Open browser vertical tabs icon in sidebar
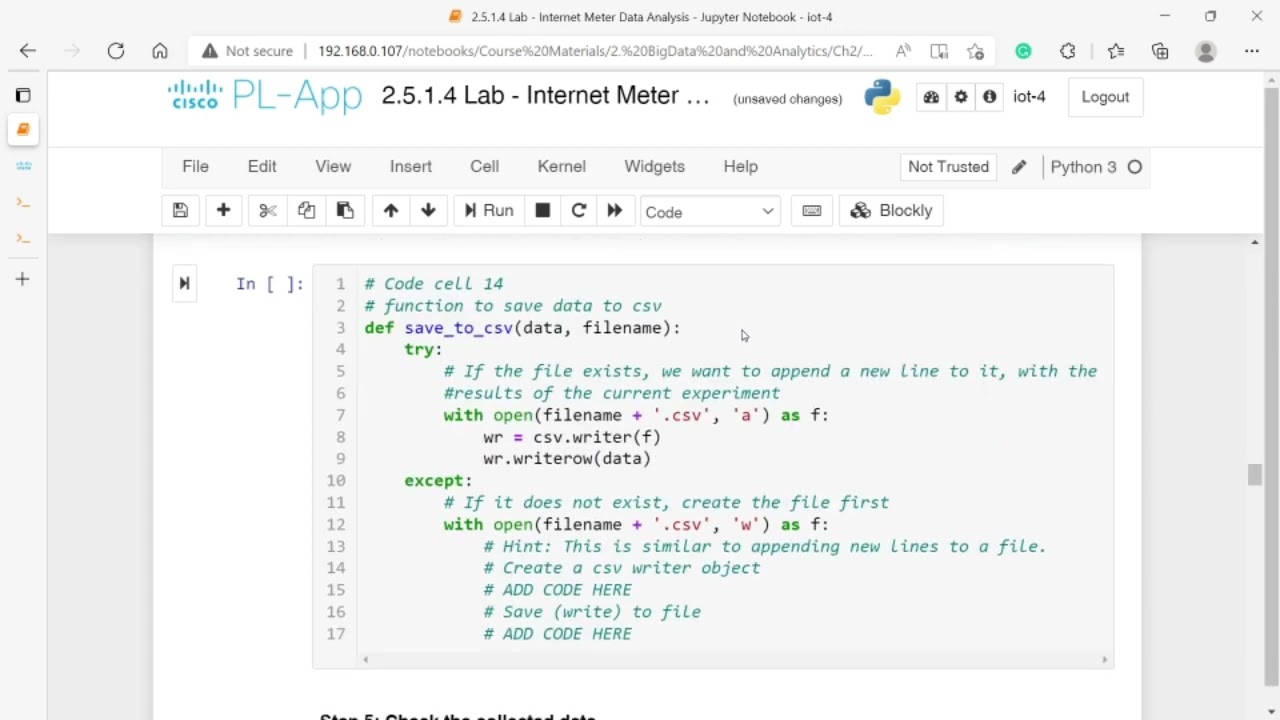Viewport: 1280px width, 720px height. coord(23,95)
